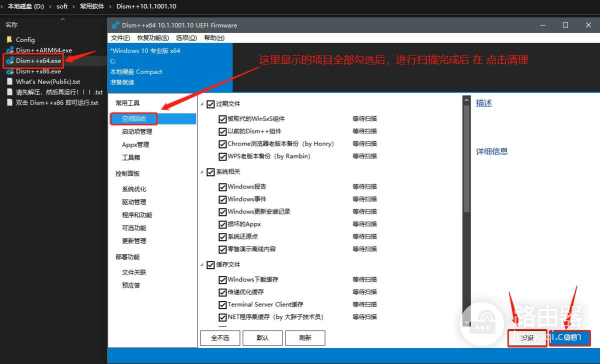
Task: Uncheck 系统还原点
Action: click(222, 237)
